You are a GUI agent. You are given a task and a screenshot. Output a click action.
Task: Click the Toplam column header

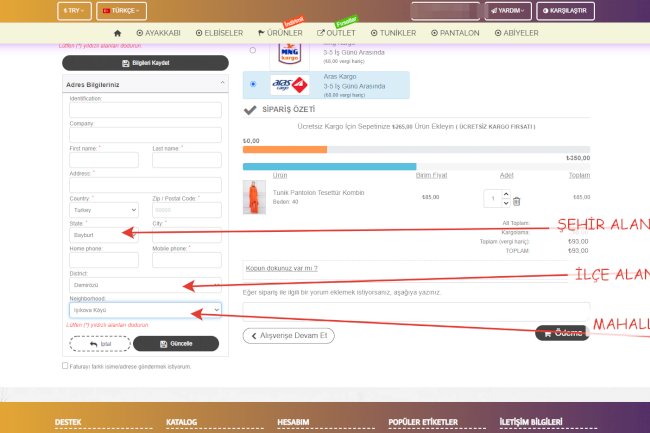point(579,175)
